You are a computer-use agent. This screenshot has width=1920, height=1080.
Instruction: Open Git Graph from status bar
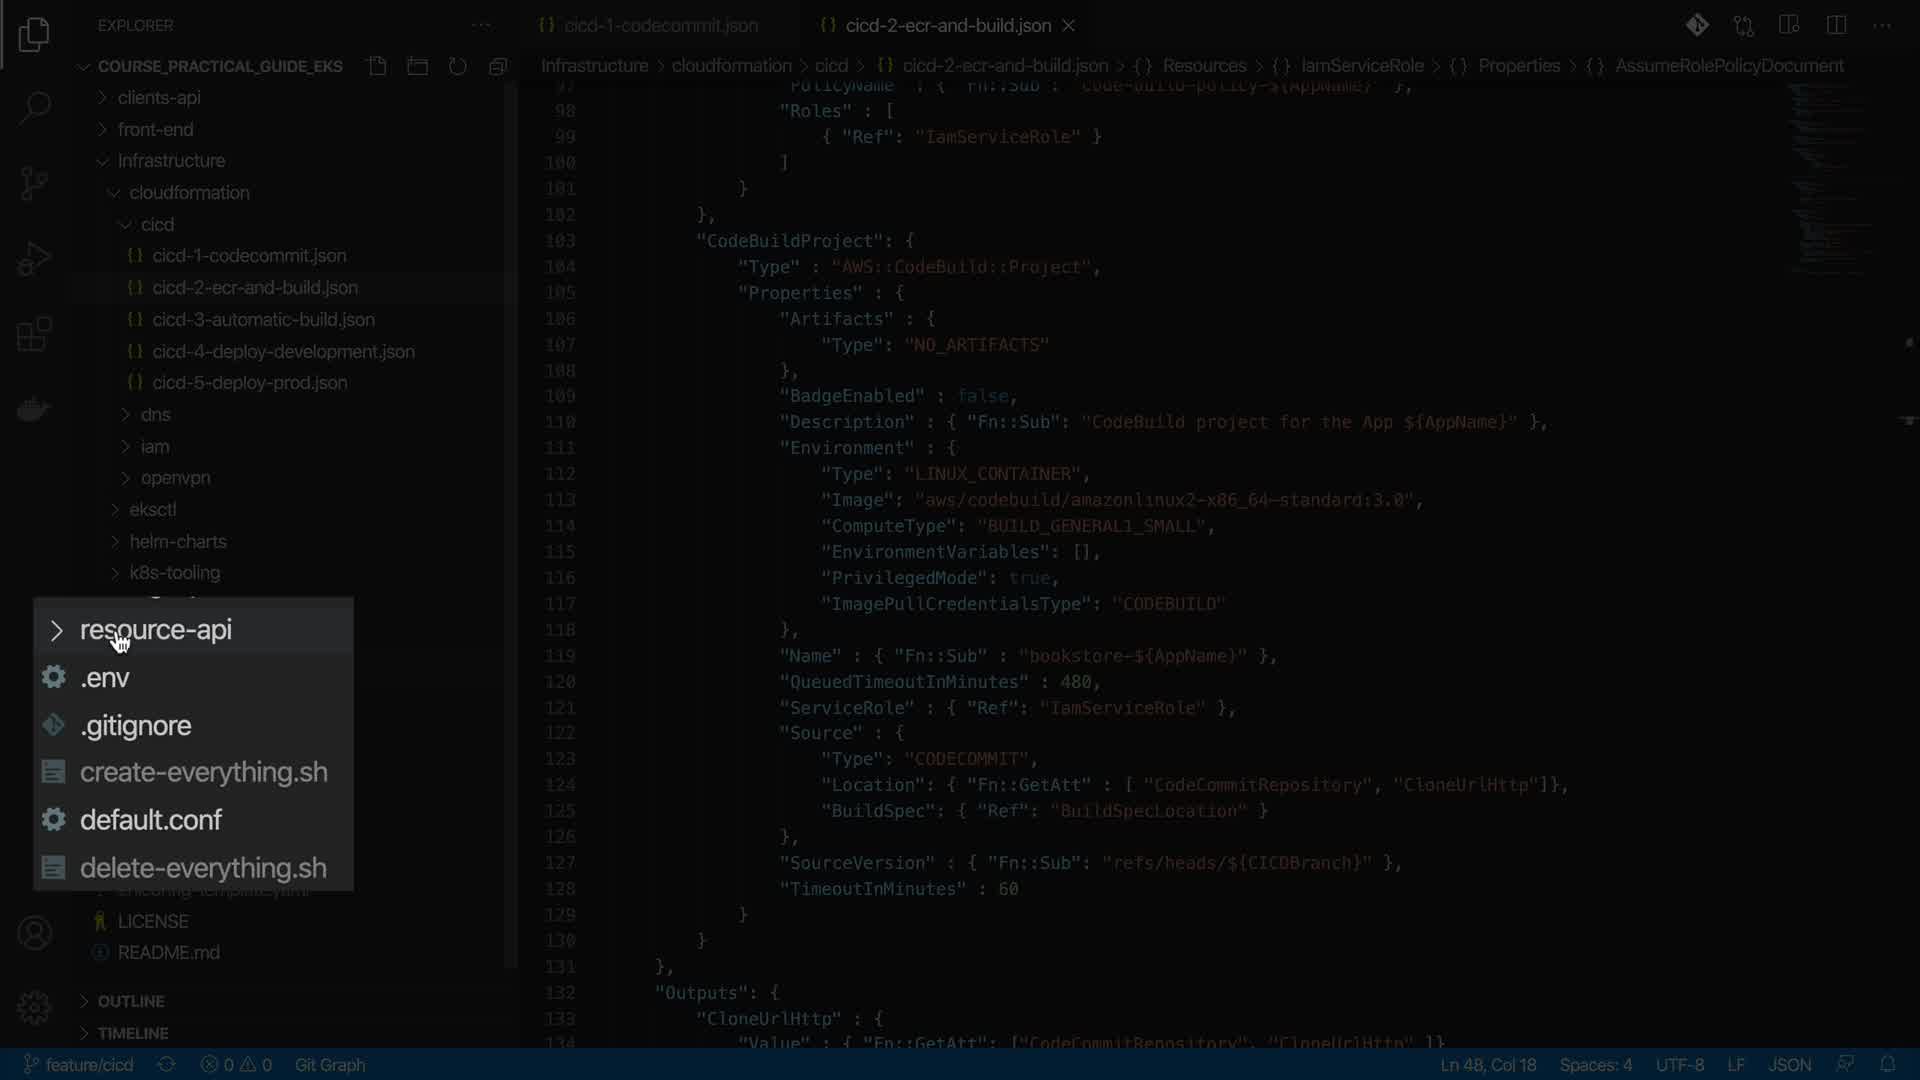[330, 1065]
